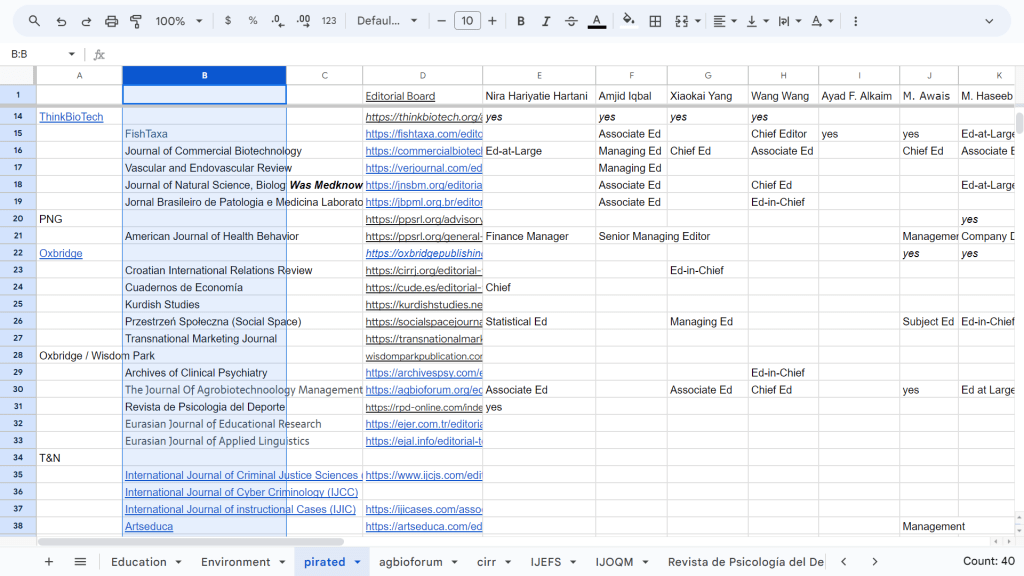Activate the paint format roller

click(x=136, y=21)
